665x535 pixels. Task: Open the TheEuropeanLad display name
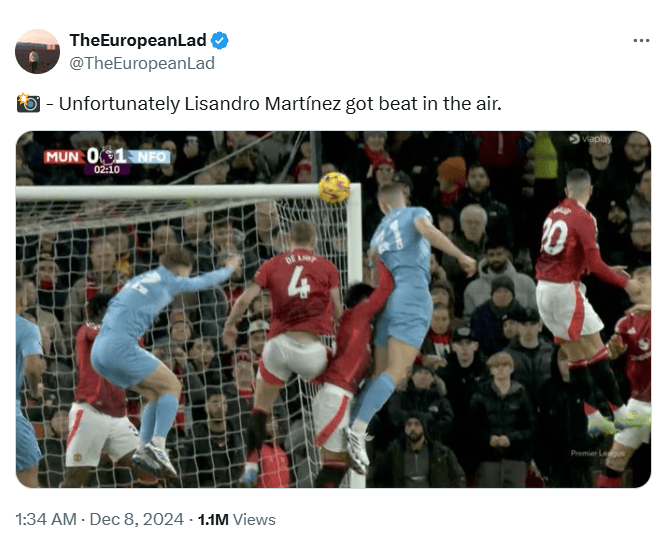tap(138, 40)
